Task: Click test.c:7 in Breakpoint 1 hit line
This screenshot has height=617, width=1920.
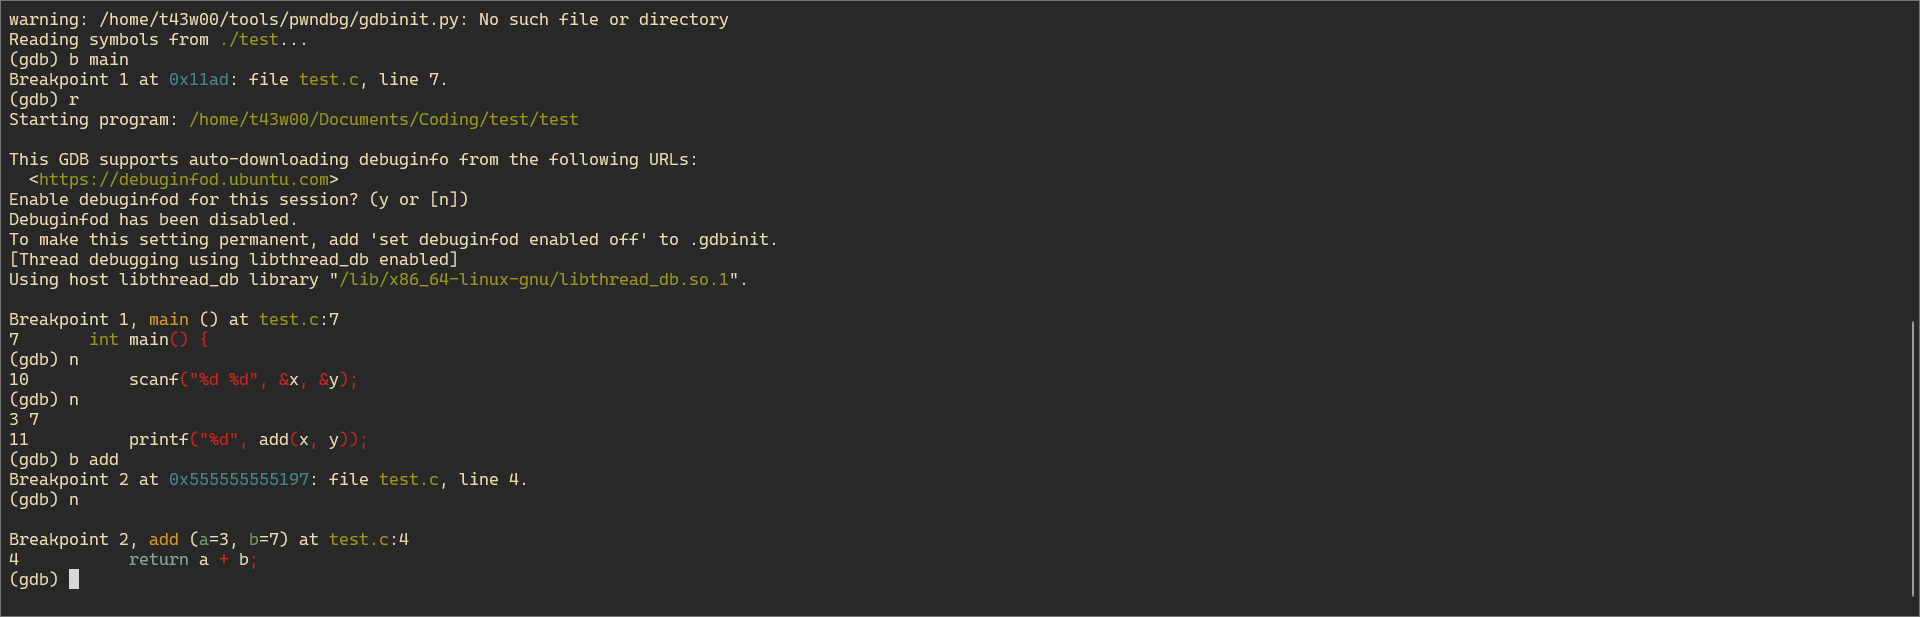Action: 299,320
